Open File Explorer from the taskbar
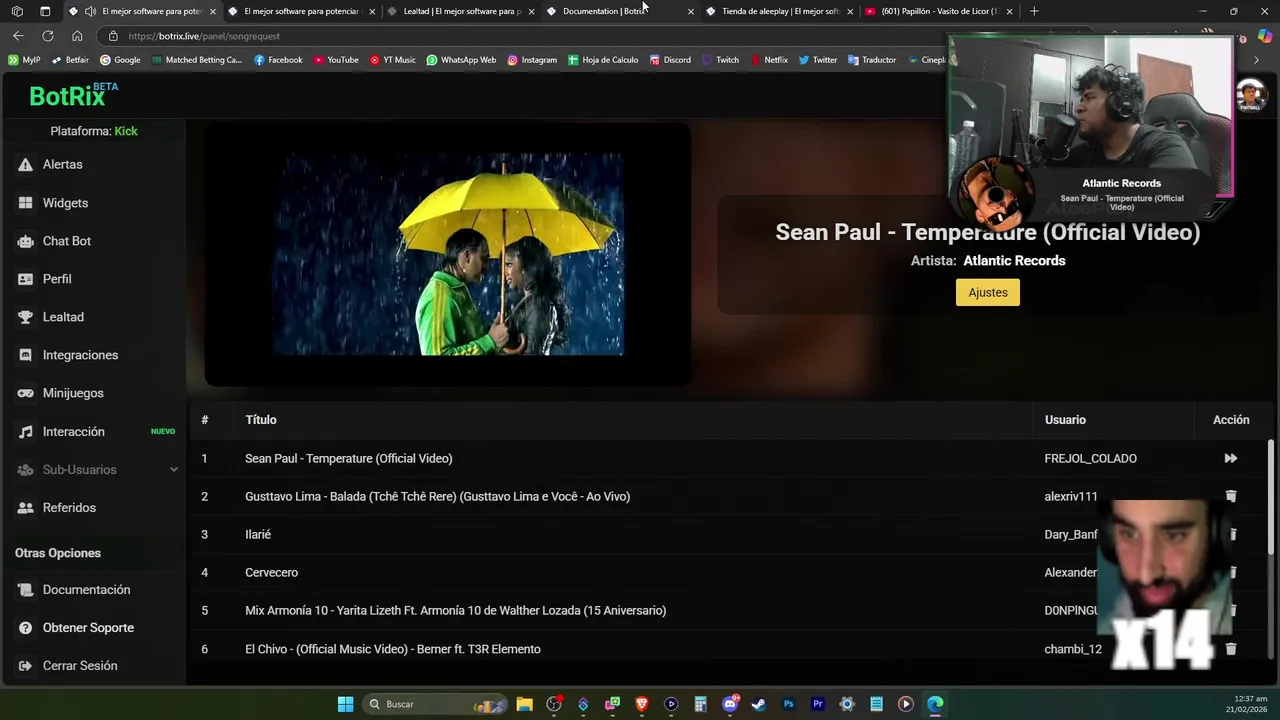The image size is (1280, 720). tap(524, 704)
